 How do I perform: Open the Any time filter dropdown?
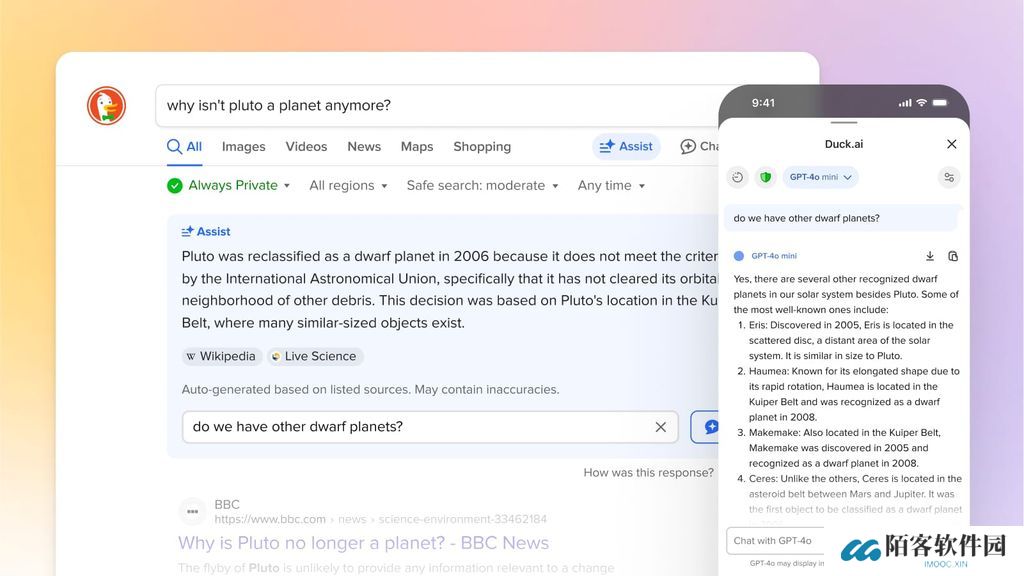coord(610,185)
